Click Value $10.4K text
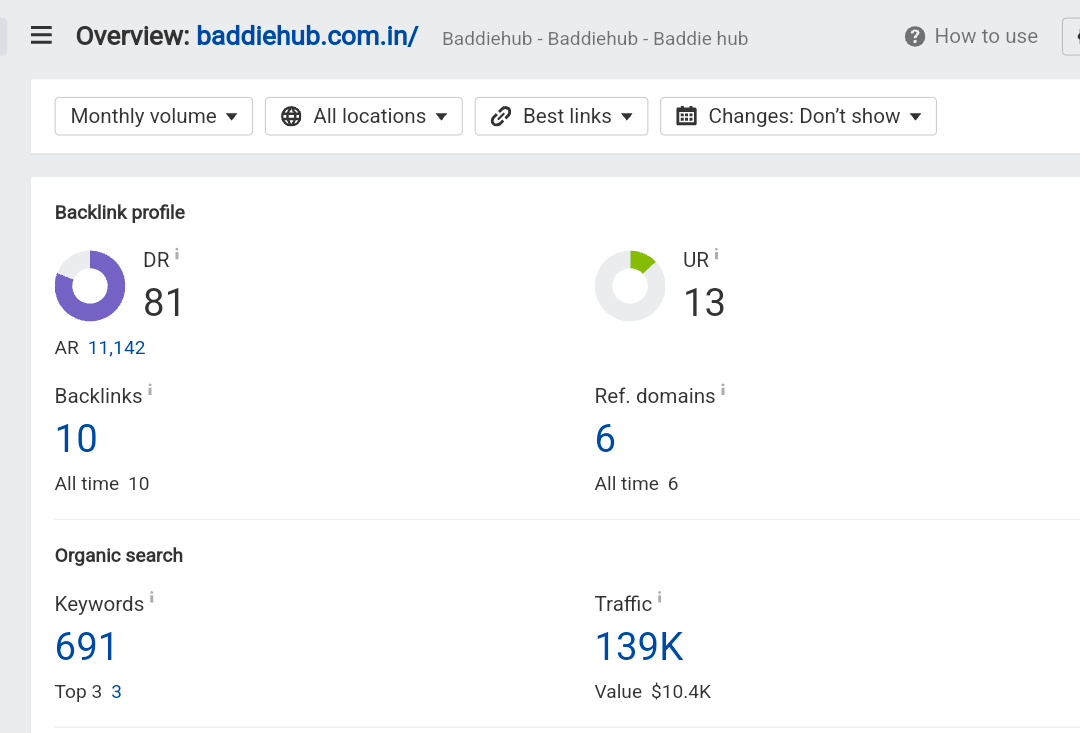This screenshot has width=1080, height=733. pos(653,692)
